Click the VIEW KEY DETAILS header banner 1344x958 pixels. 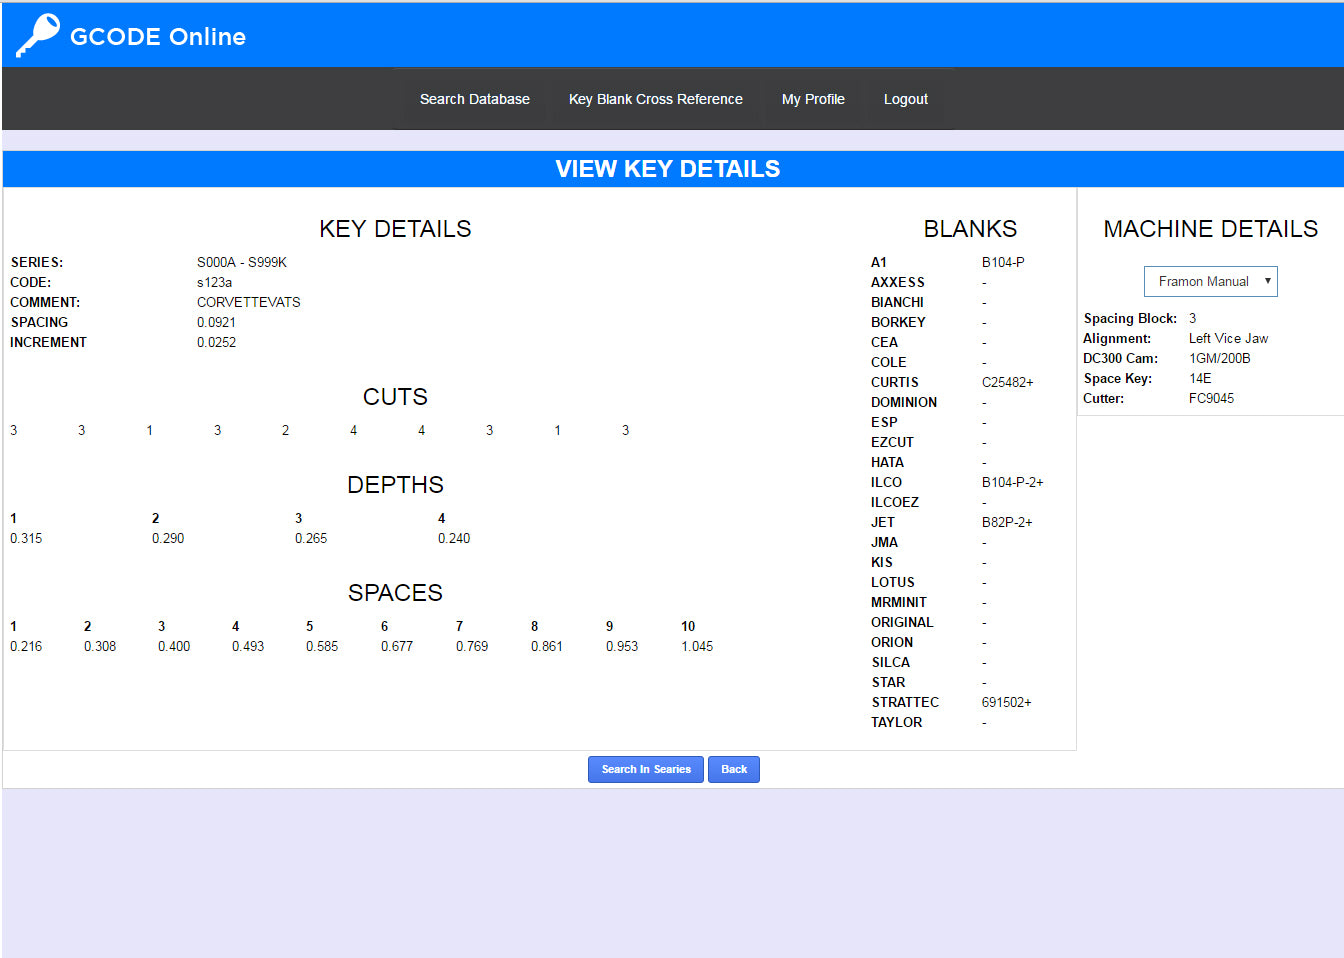point(667,169)
